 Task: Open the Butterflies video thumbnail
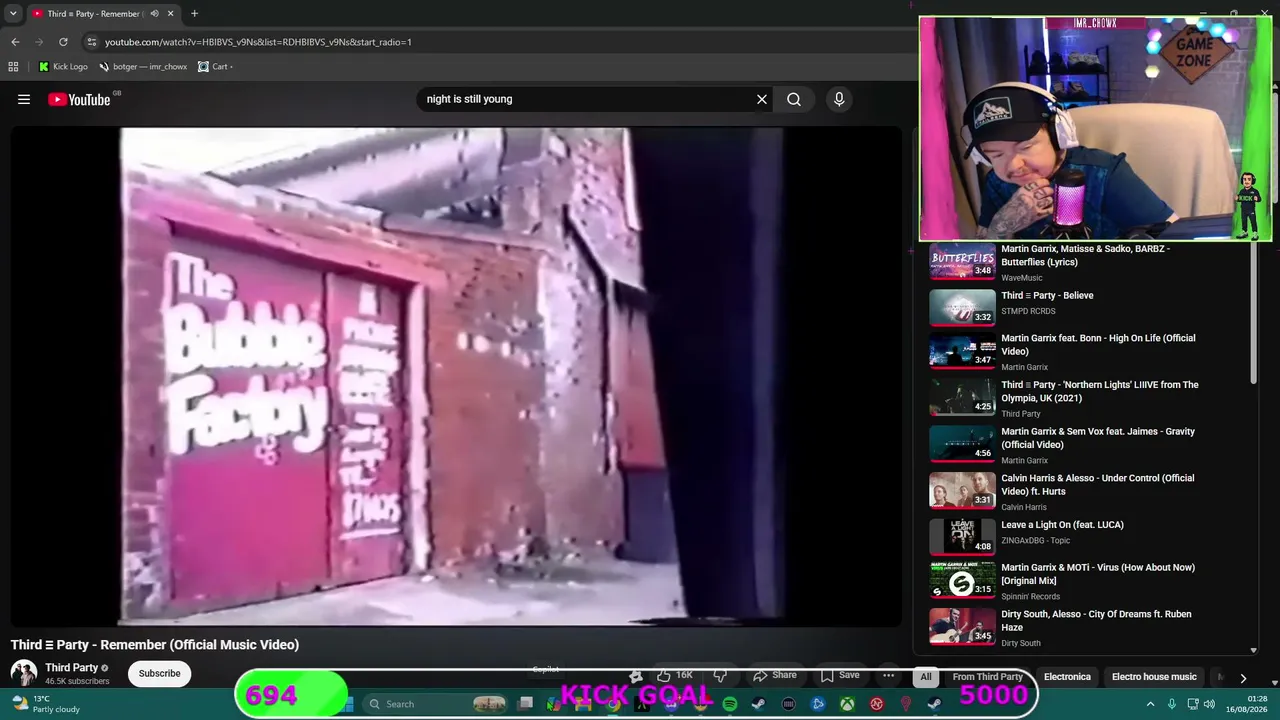962,262
